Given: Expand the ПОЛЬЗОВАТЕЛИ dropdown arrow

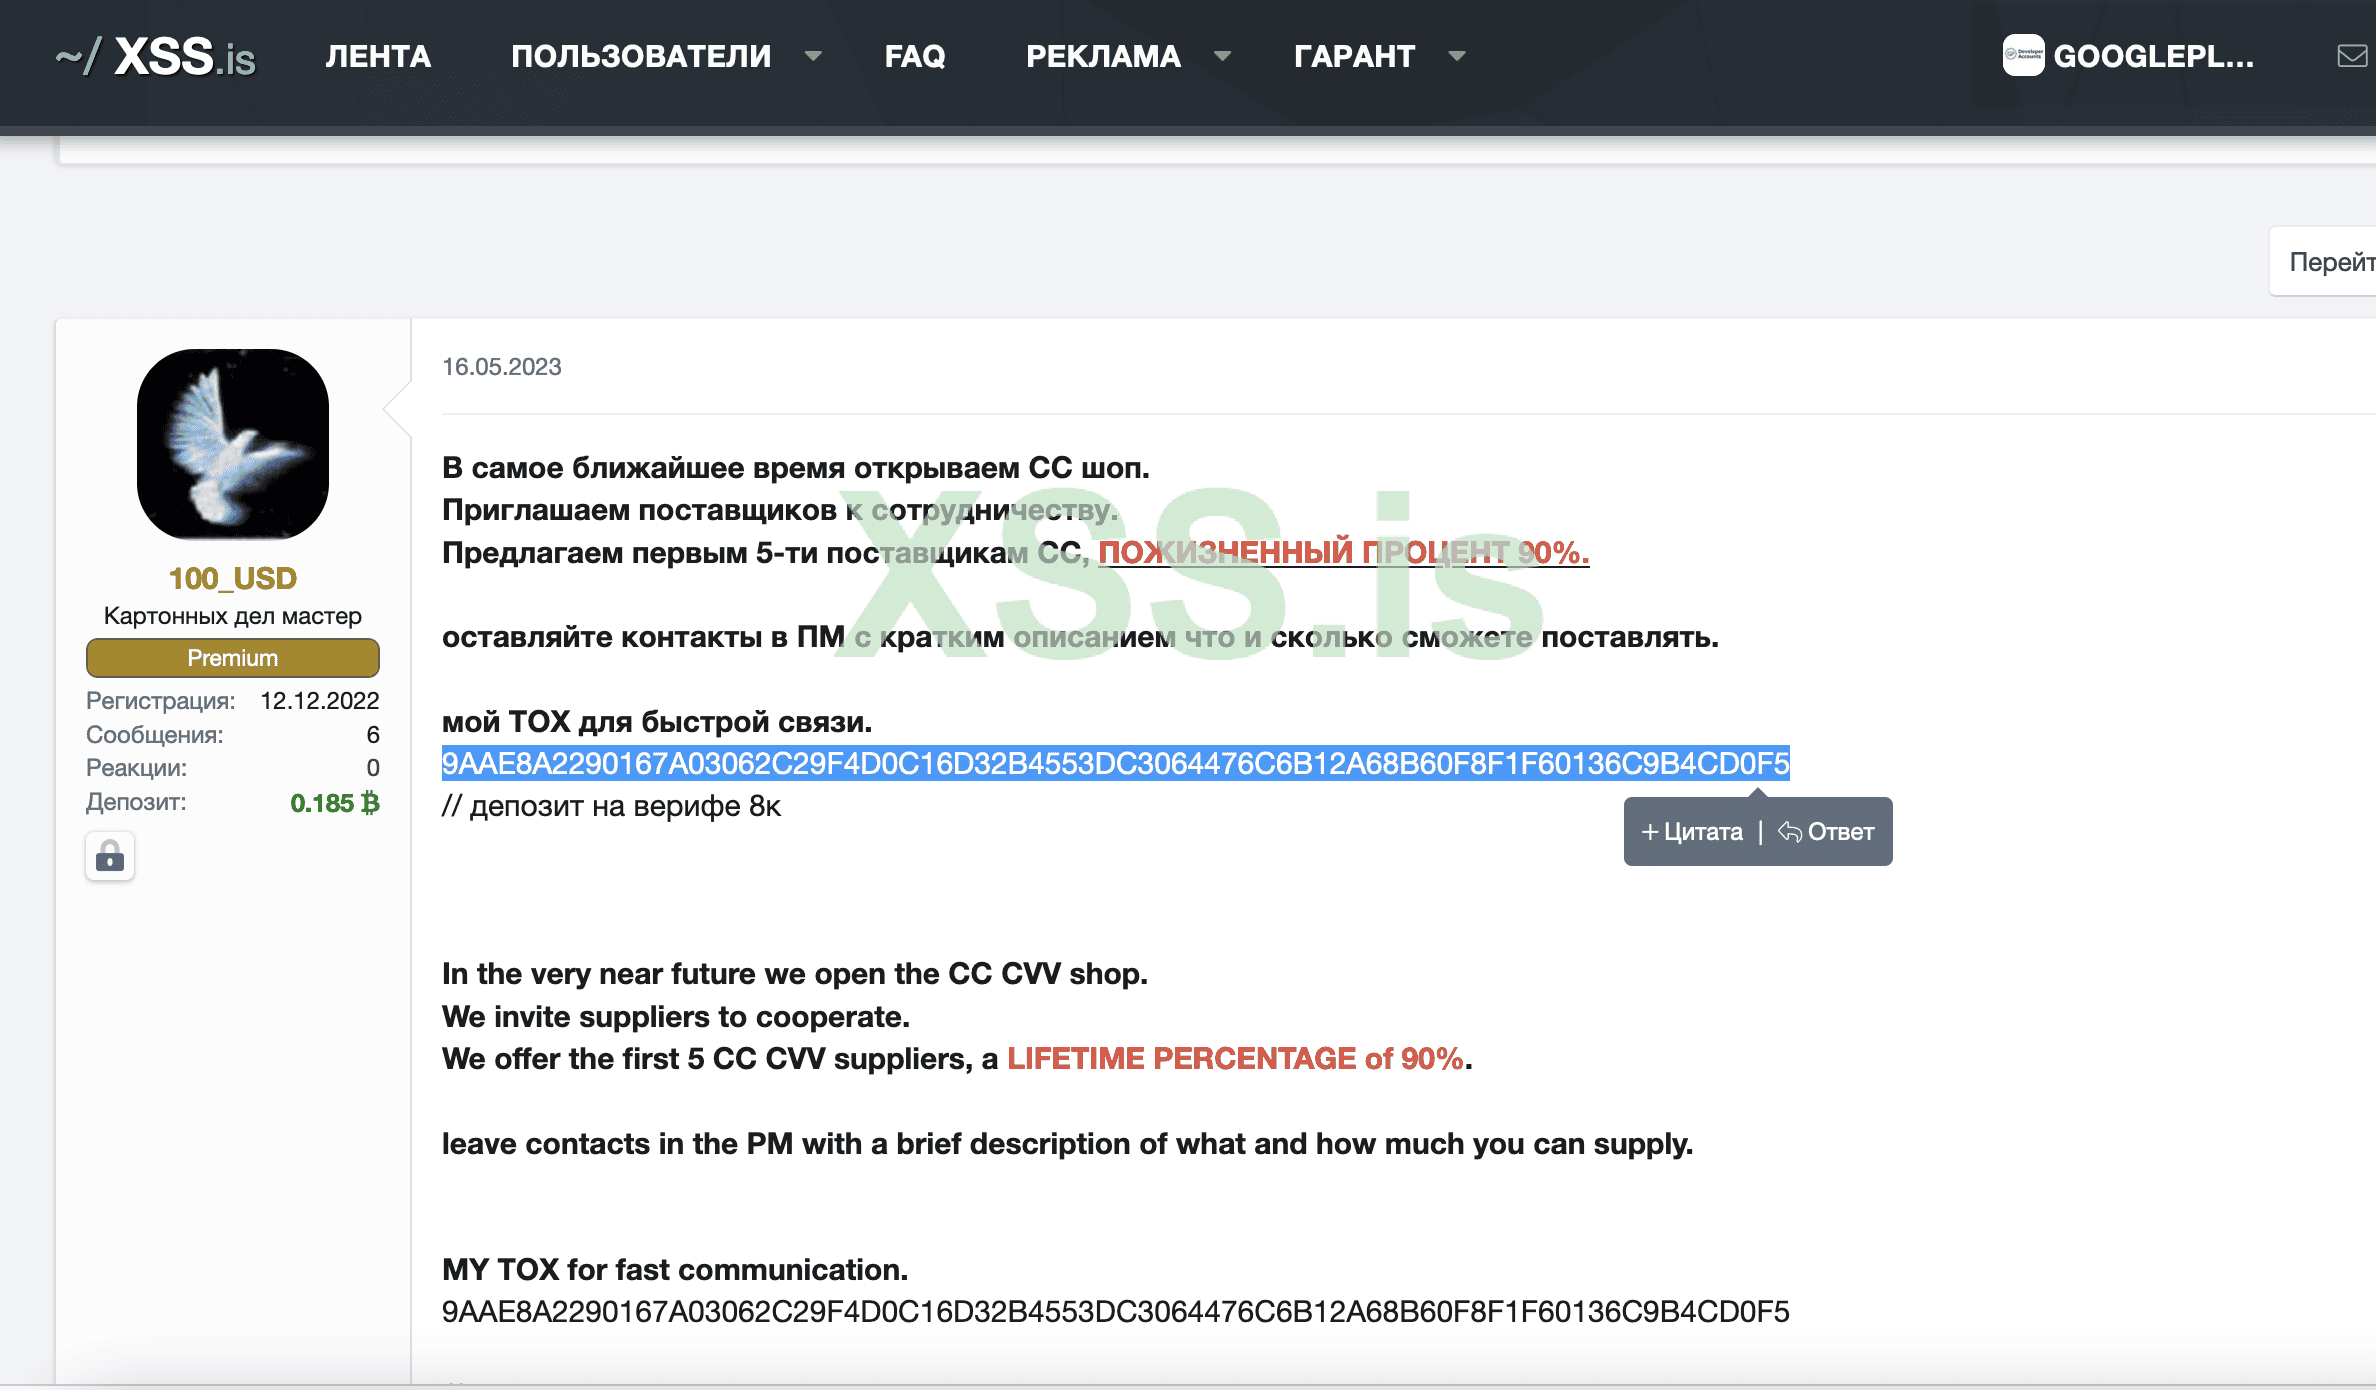Looking at the screenshot, I should click(813, 56).
